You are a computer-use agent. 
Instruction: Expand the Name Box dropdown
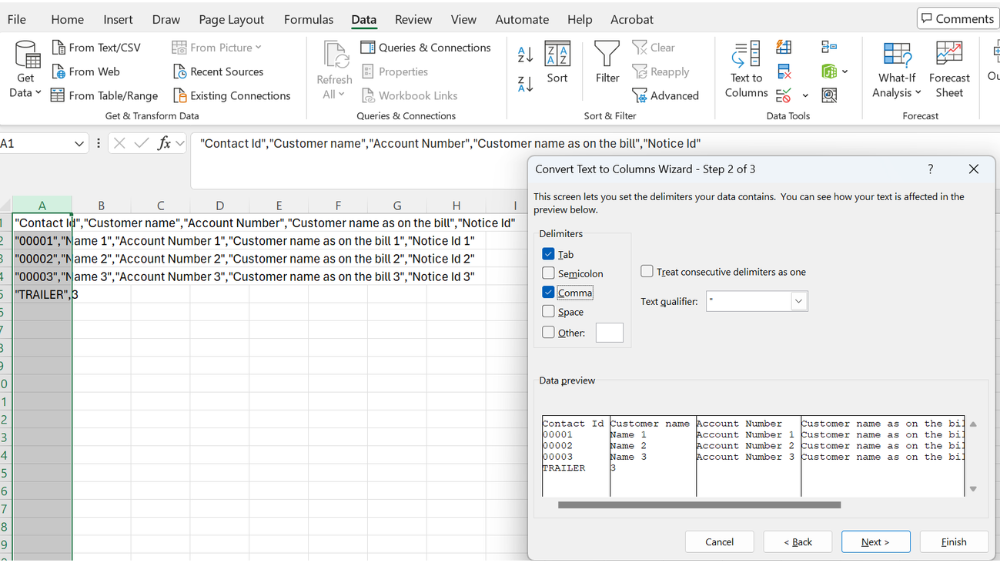tap(79, 144)
